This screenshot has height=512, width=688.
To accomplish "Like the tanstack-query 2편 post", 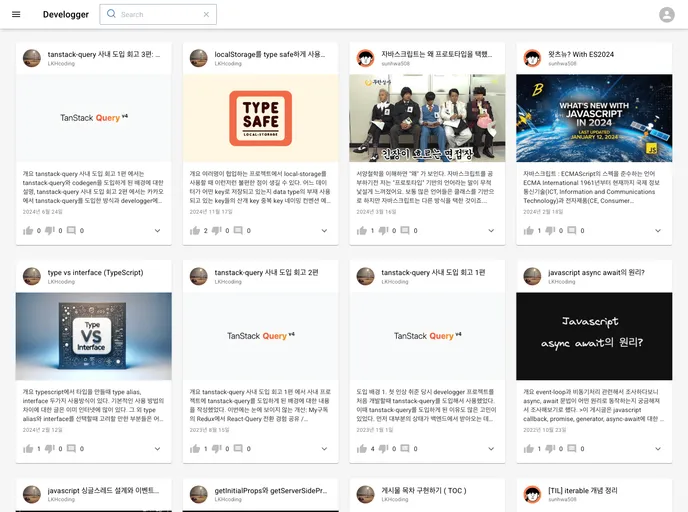I will [x=195, y=448].
